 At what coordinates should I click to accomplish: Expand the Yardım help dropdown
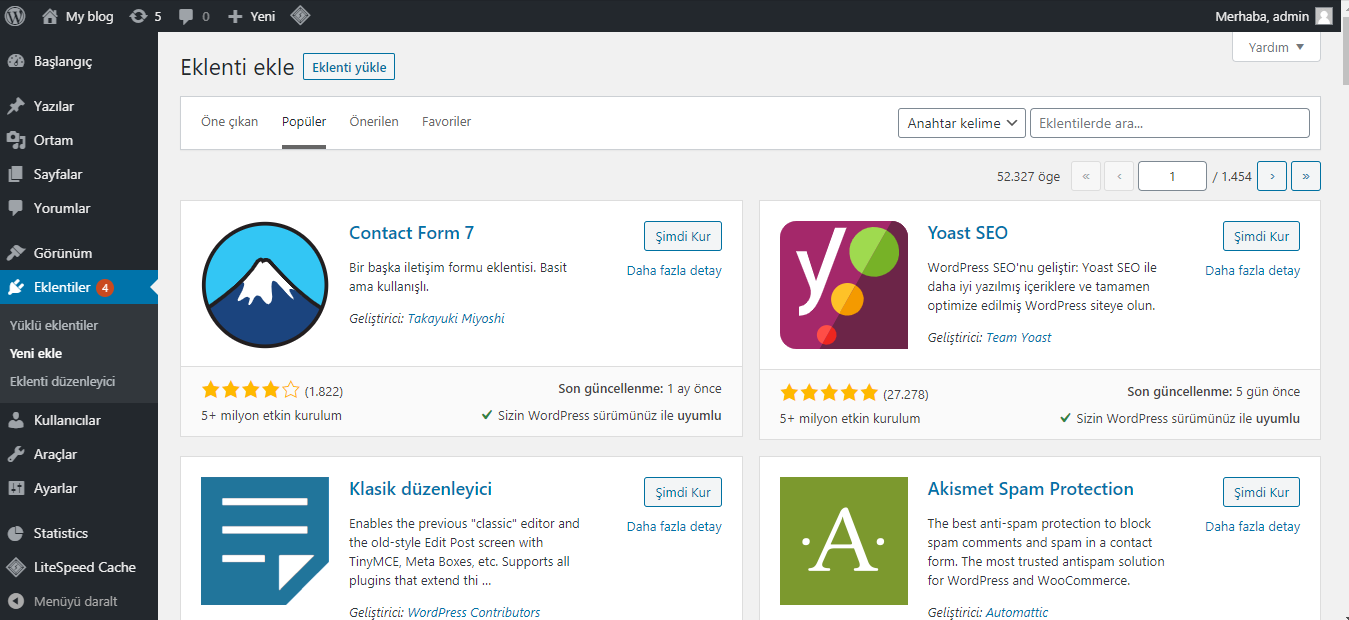tap(1276, 47)
